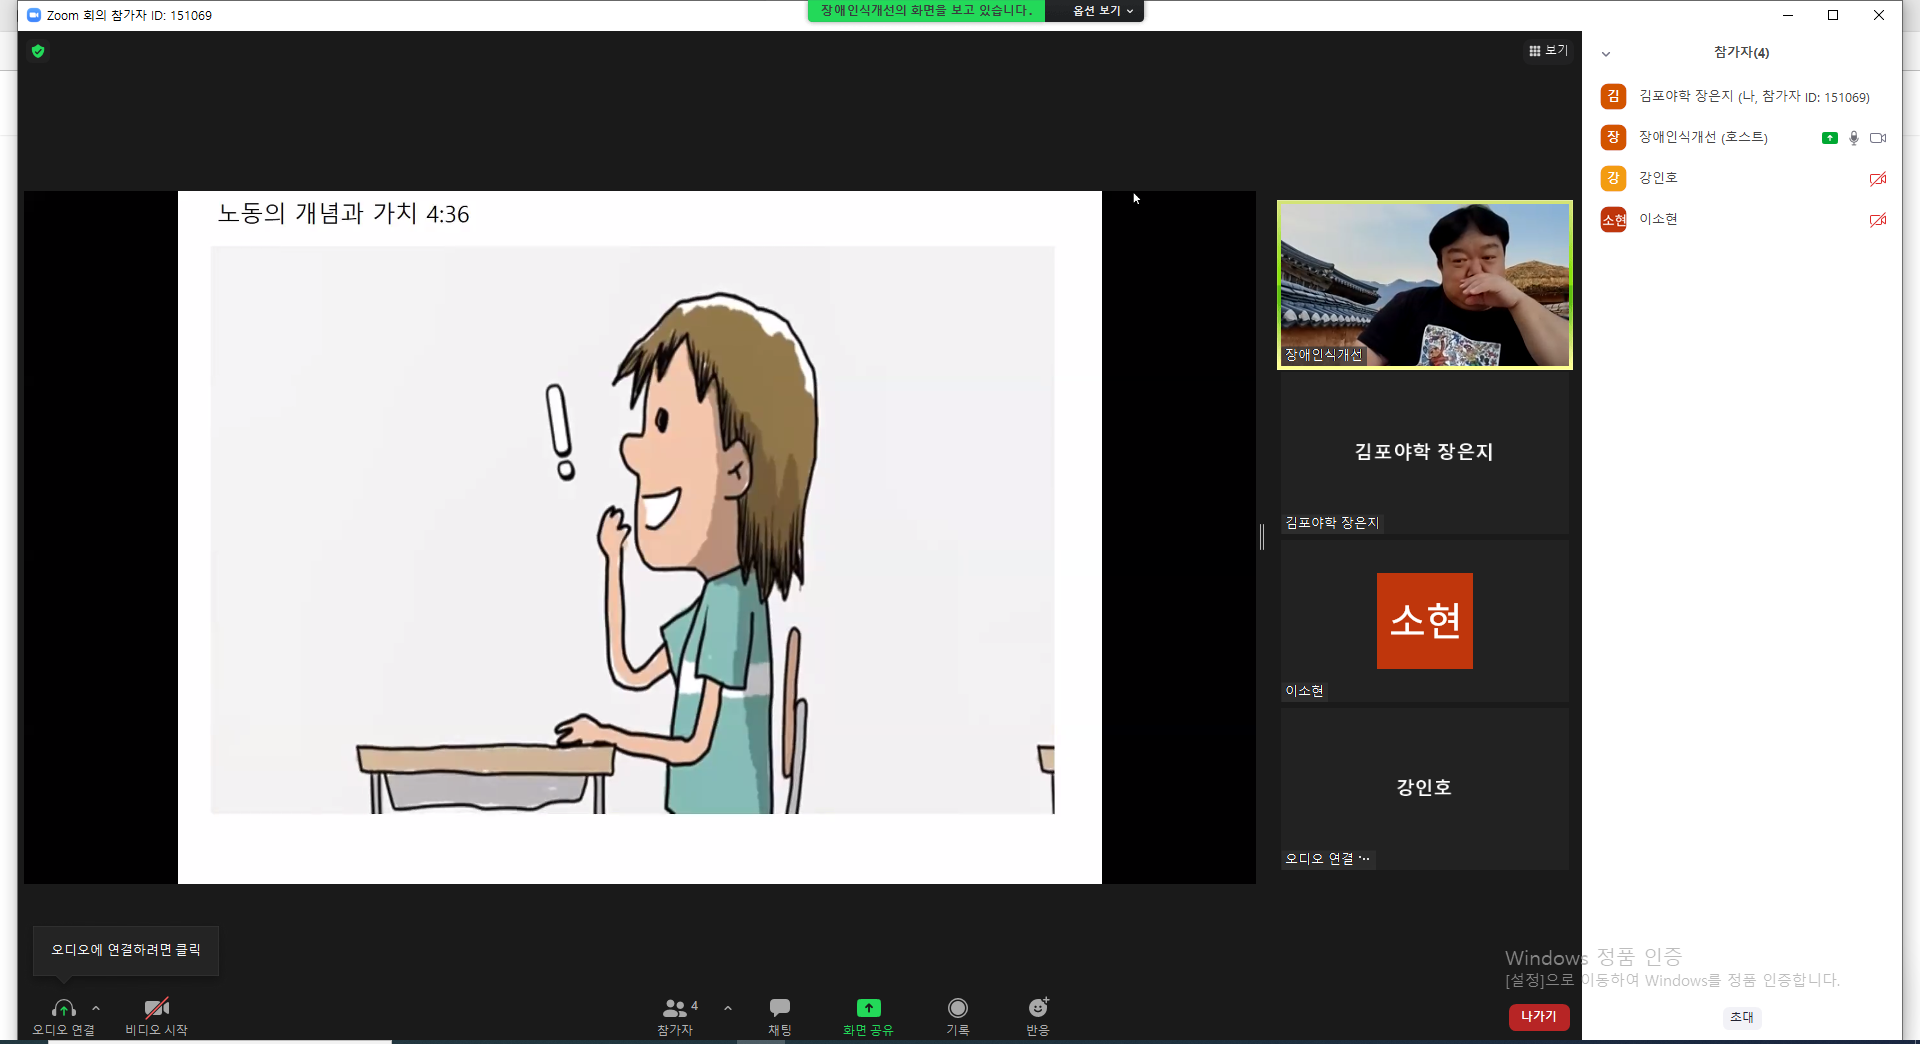
Task: Click 강인호 video-off icon in participant list
Action: coord(1878,179)
